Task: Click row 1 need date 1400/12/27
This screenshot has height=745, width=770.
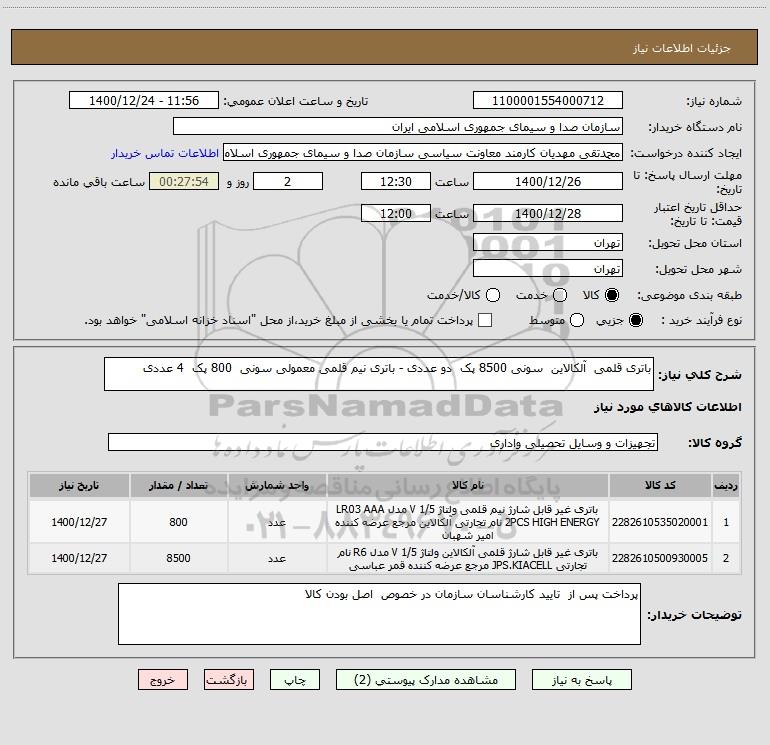Action: pos(79,522)
